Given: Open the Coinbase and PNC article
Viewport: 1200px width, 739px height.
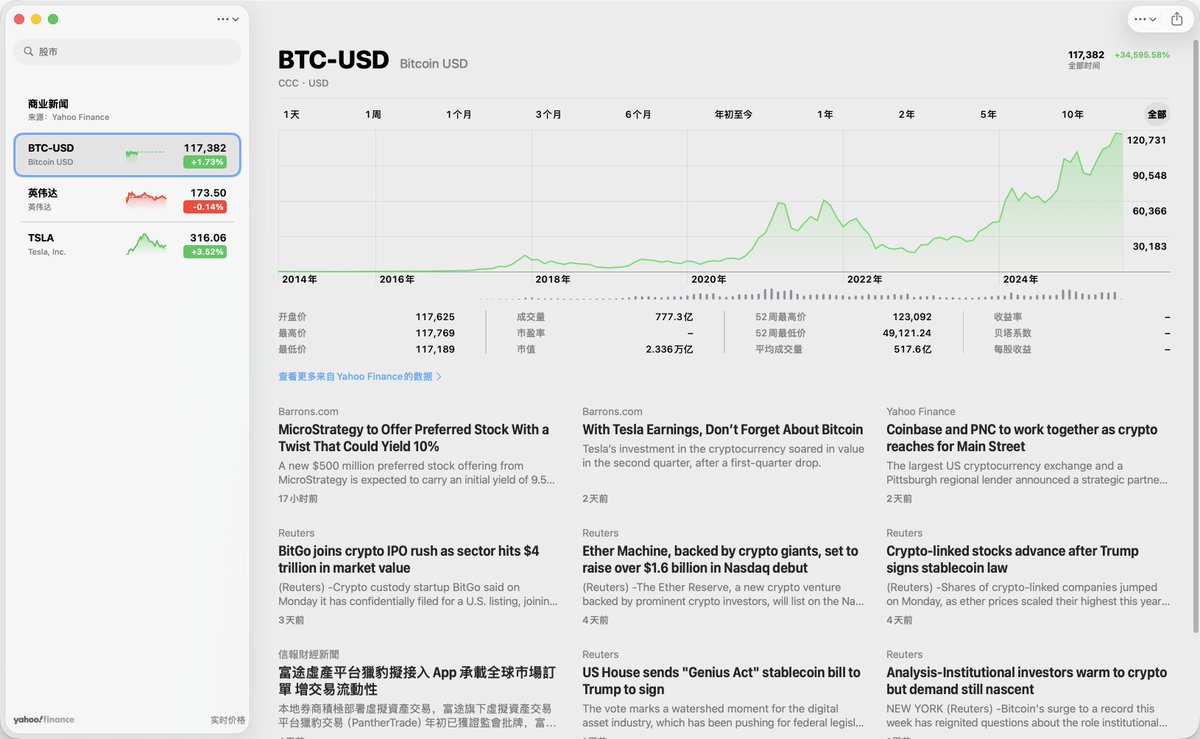Looking at the screenshot, I should click(x=1027, y=455).
